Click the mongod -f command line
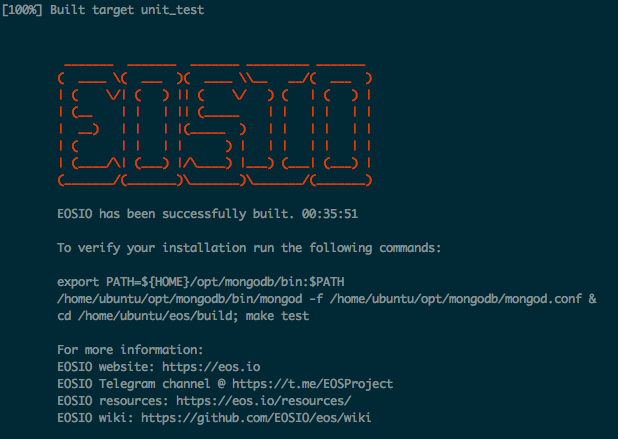Screen dimensions: 618x439 [x=327, y=299]
